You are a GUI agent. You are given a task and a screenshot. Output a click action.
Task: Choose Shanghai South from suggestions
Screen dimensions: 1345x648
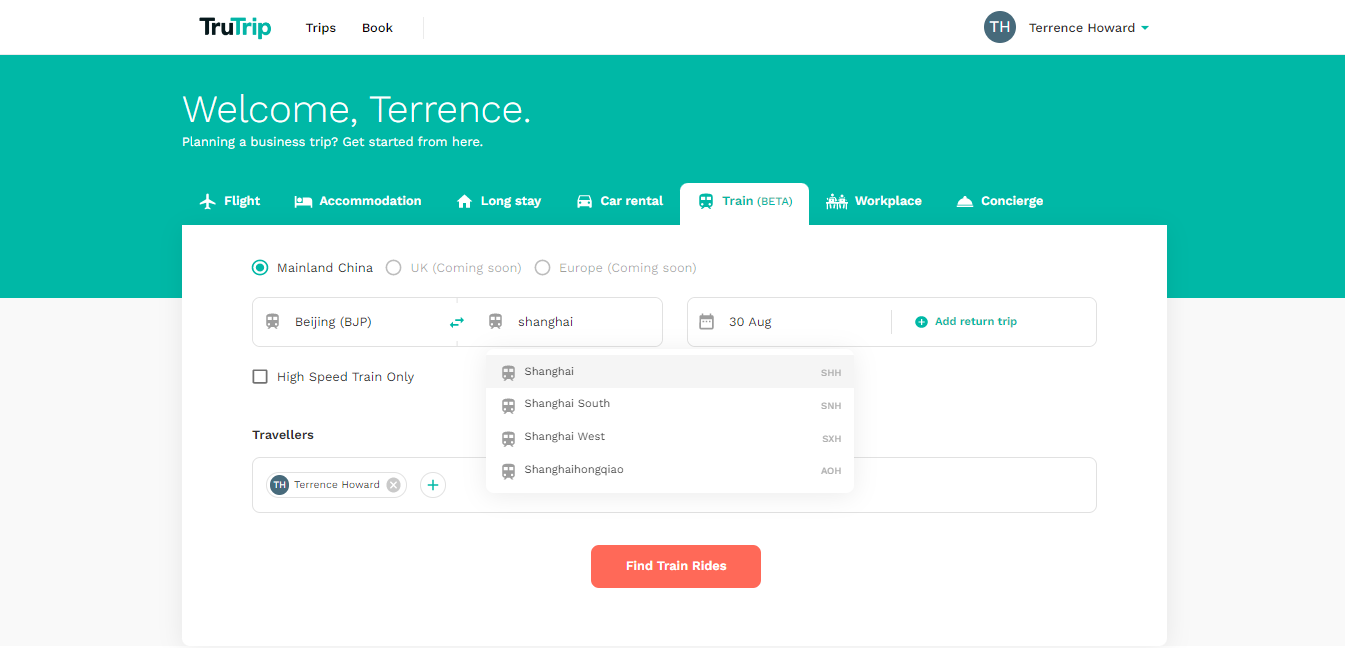(x=670, y=404)
